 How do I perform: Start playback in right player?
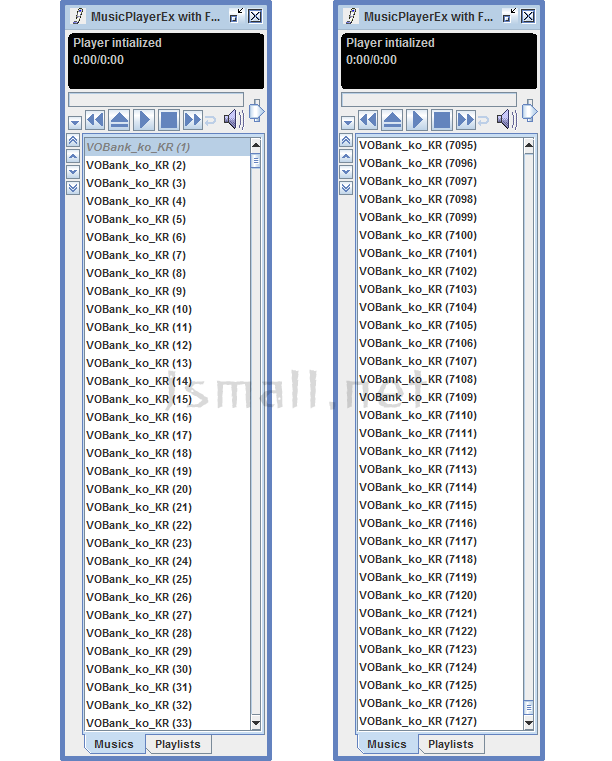(x=417, y=120)
